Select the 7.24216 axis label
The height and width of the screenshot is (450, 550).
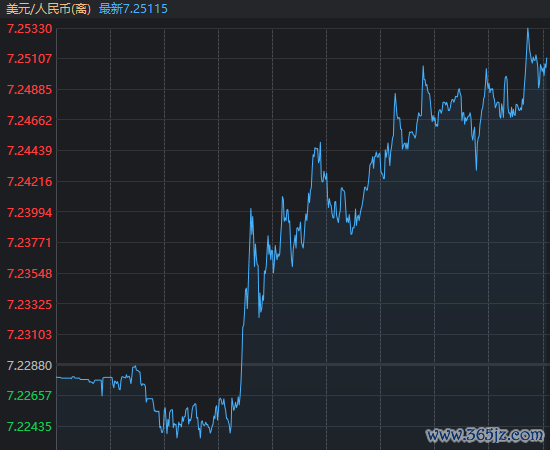pyautogui.click(x=29, y=182)
